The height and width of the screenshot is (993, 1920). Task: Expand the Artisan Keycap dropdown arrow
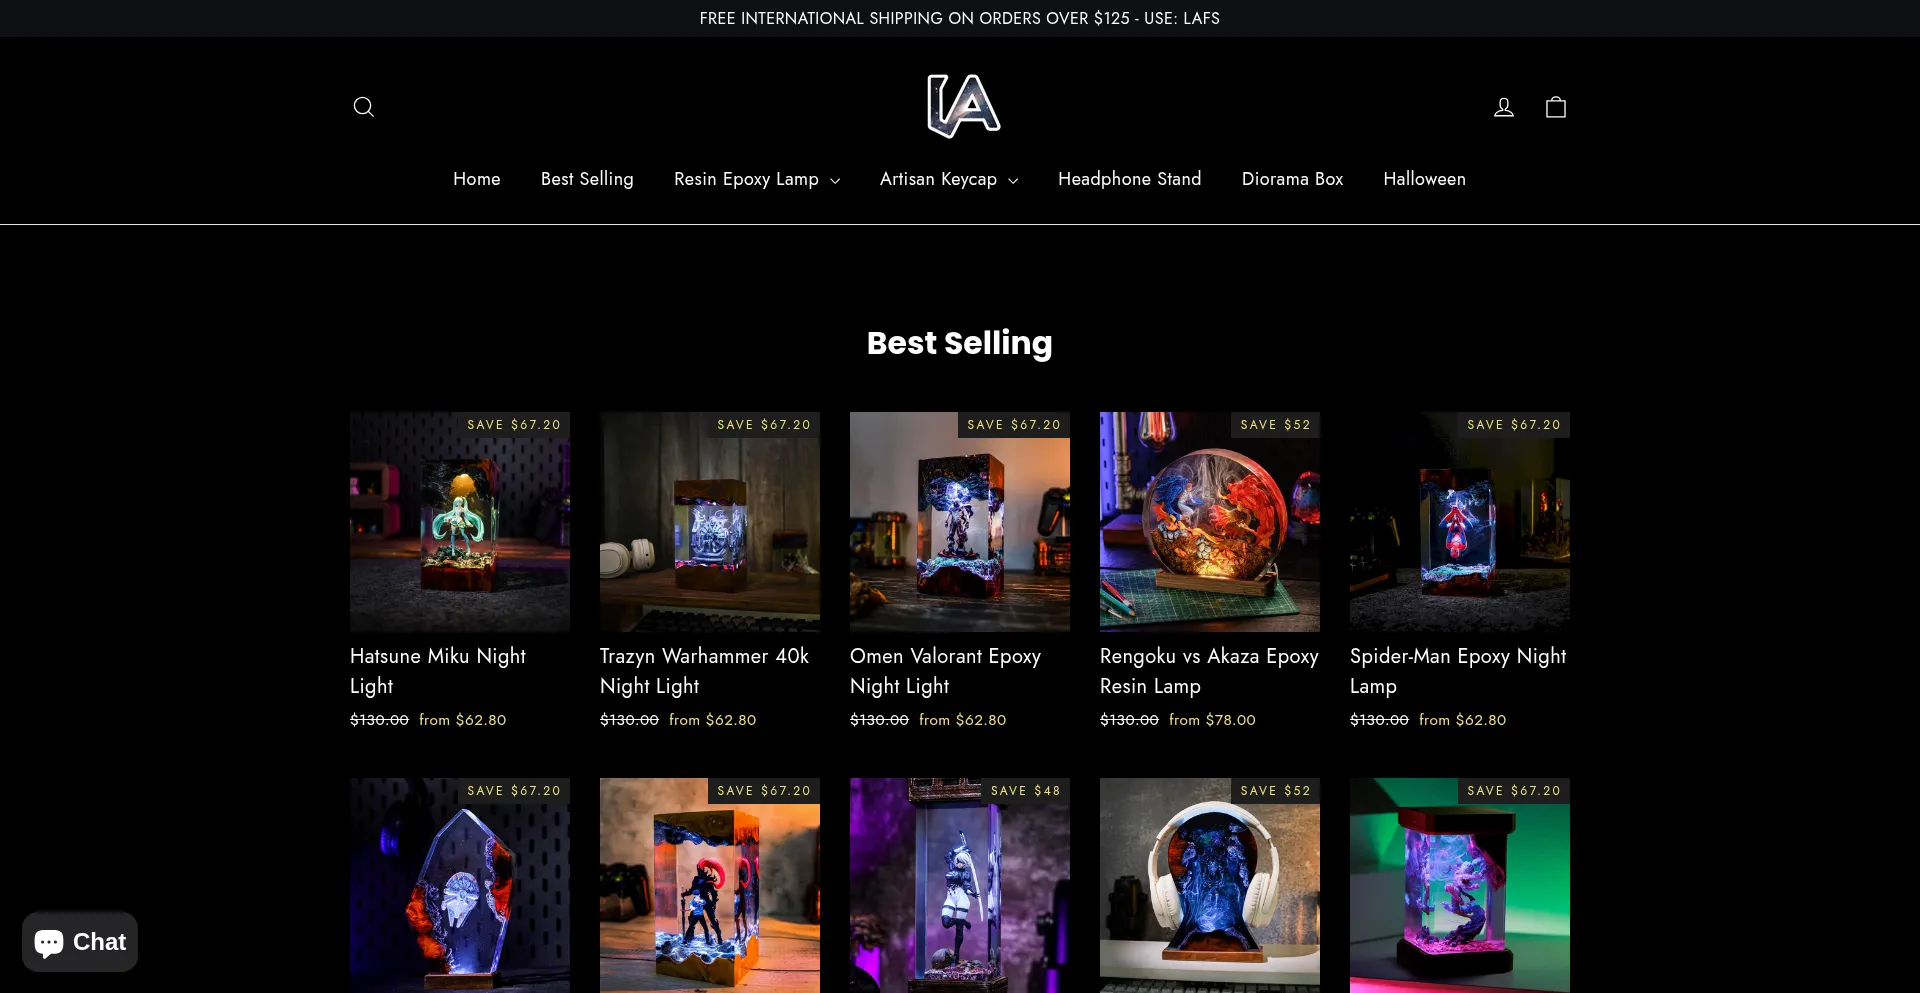(1013, 181)
